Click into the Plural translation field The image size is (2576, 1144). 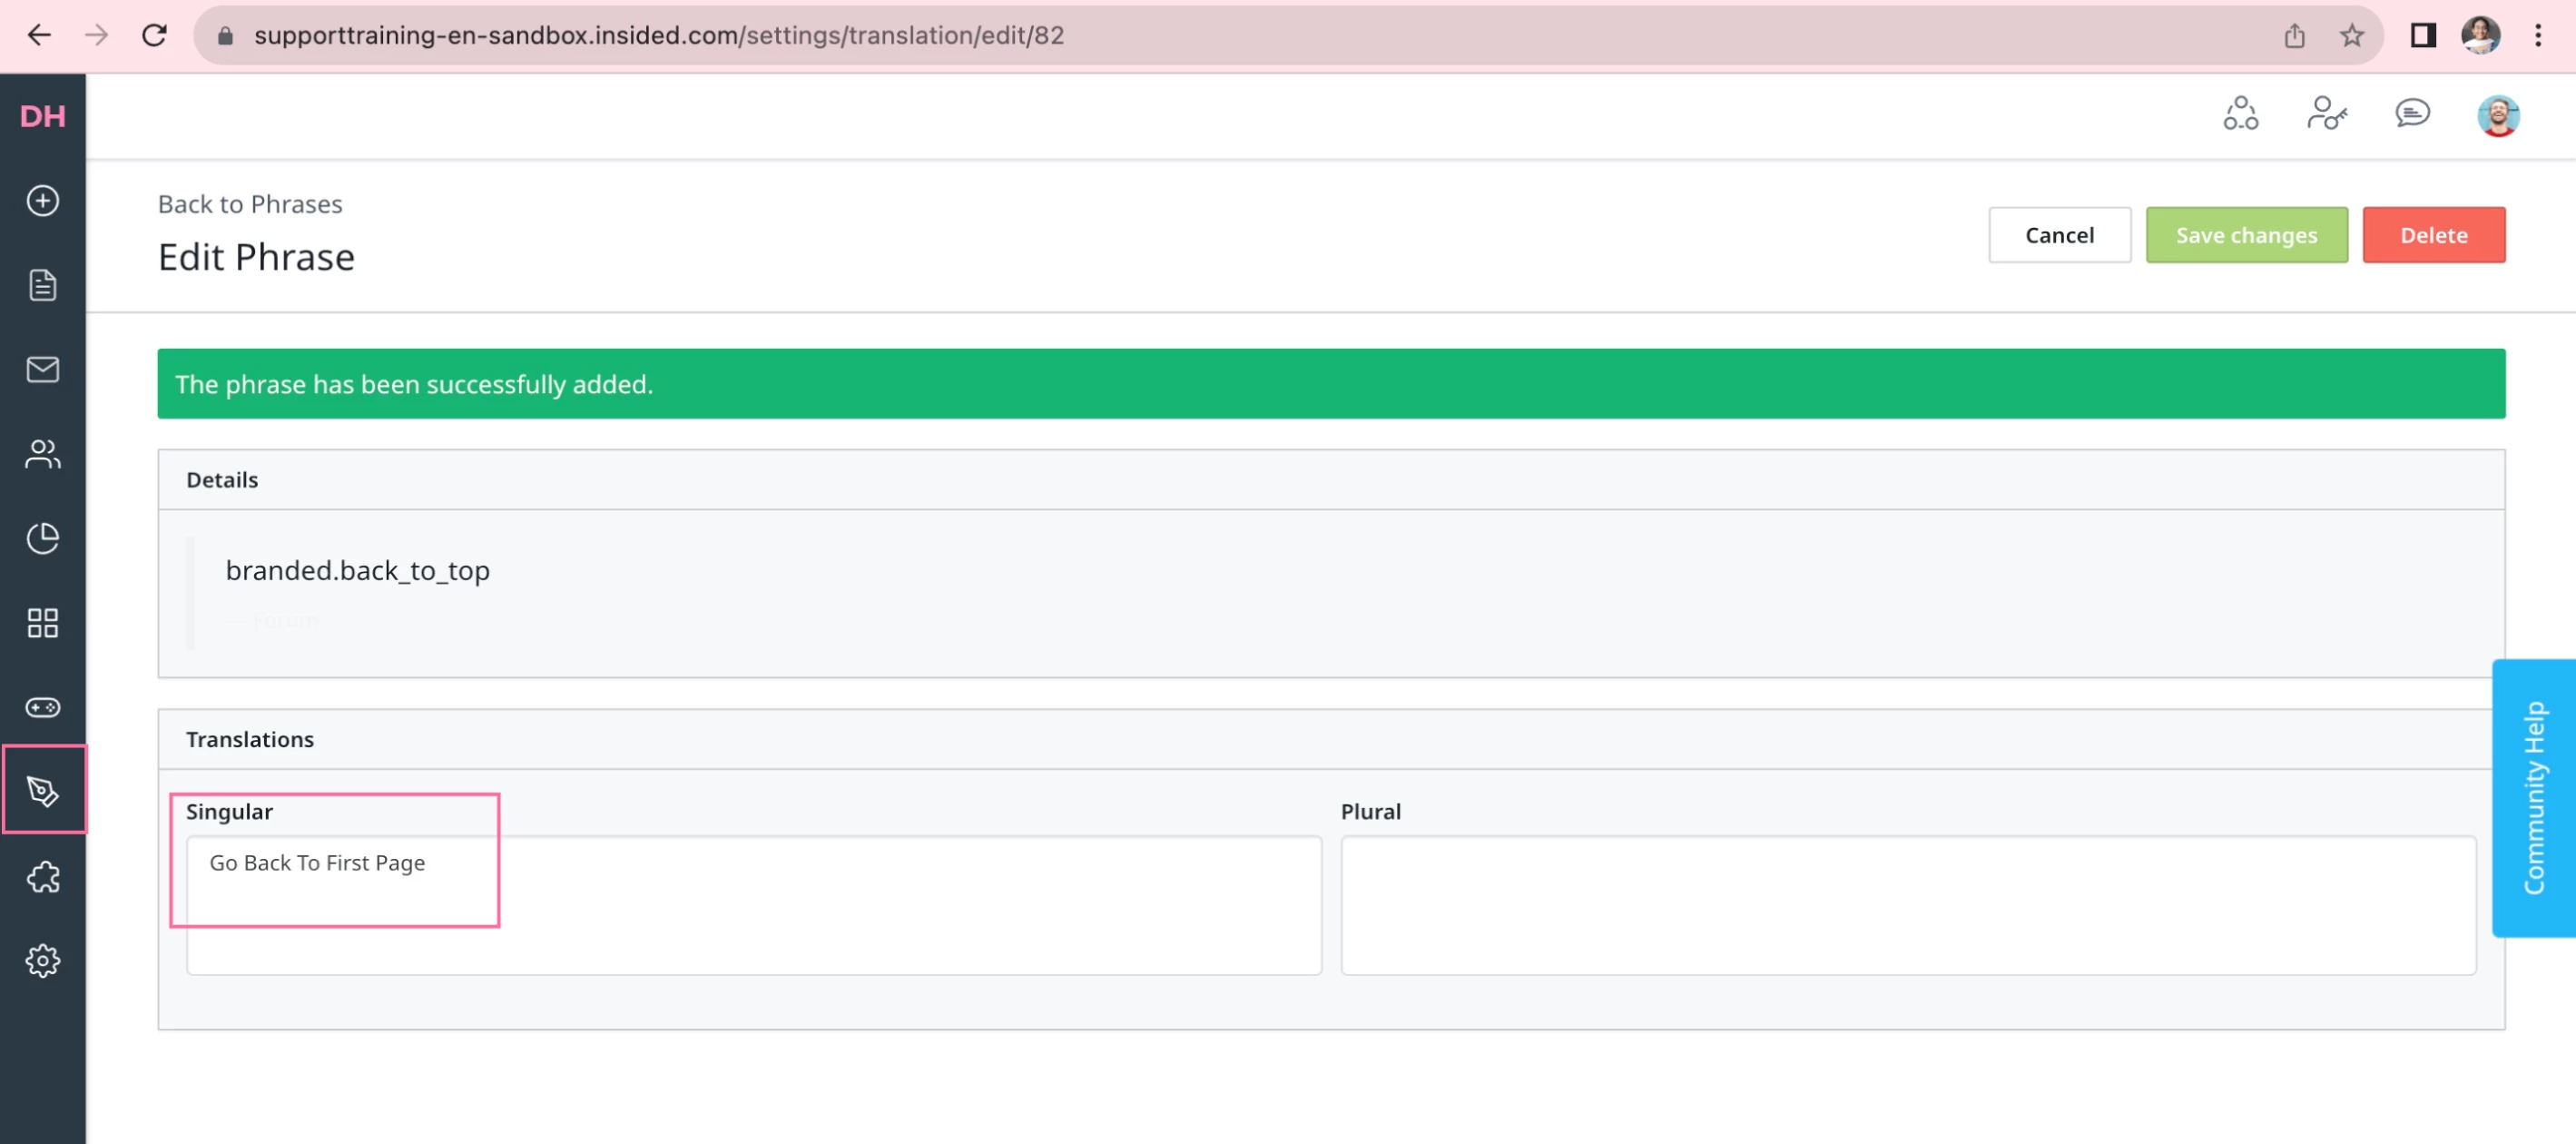[x=1907, y=904]
